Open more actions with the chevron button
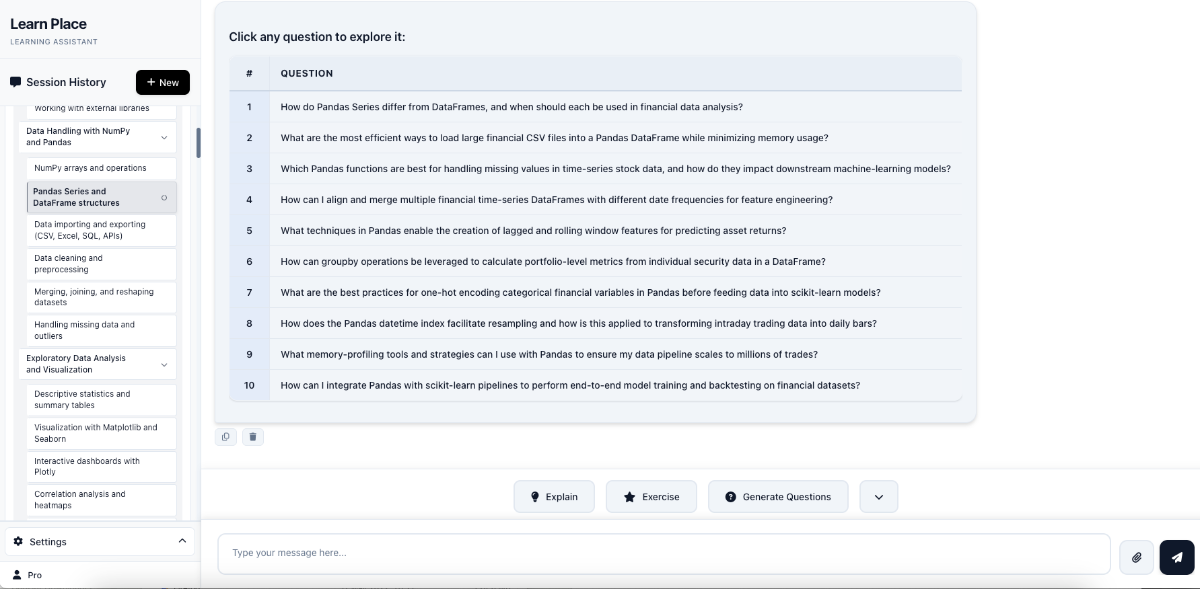1200x589 pixels. click(878, 496)
